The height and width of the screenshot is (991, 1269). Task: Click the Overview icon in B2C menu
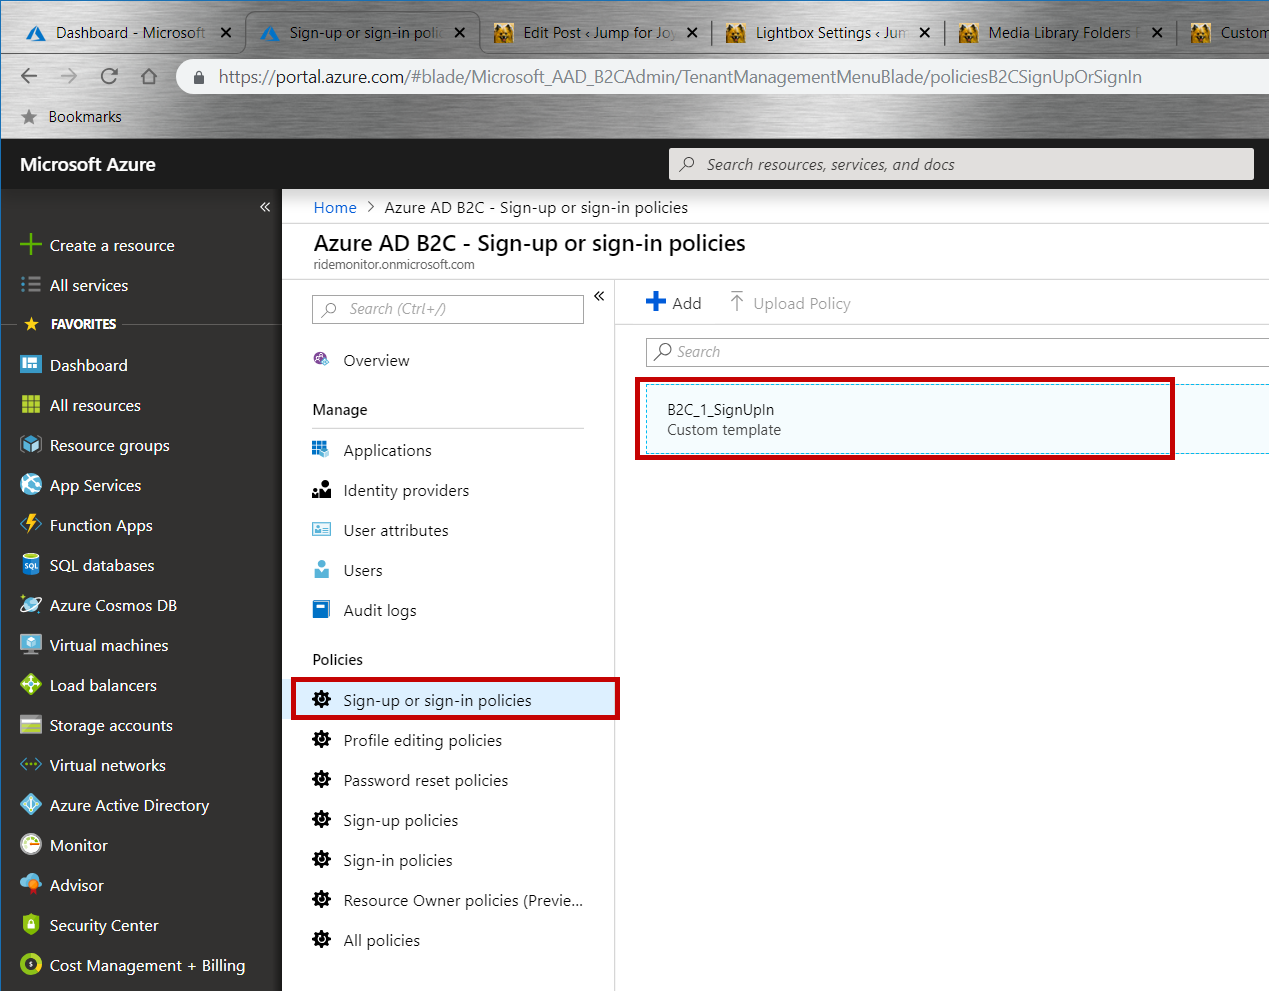point(321,360)
